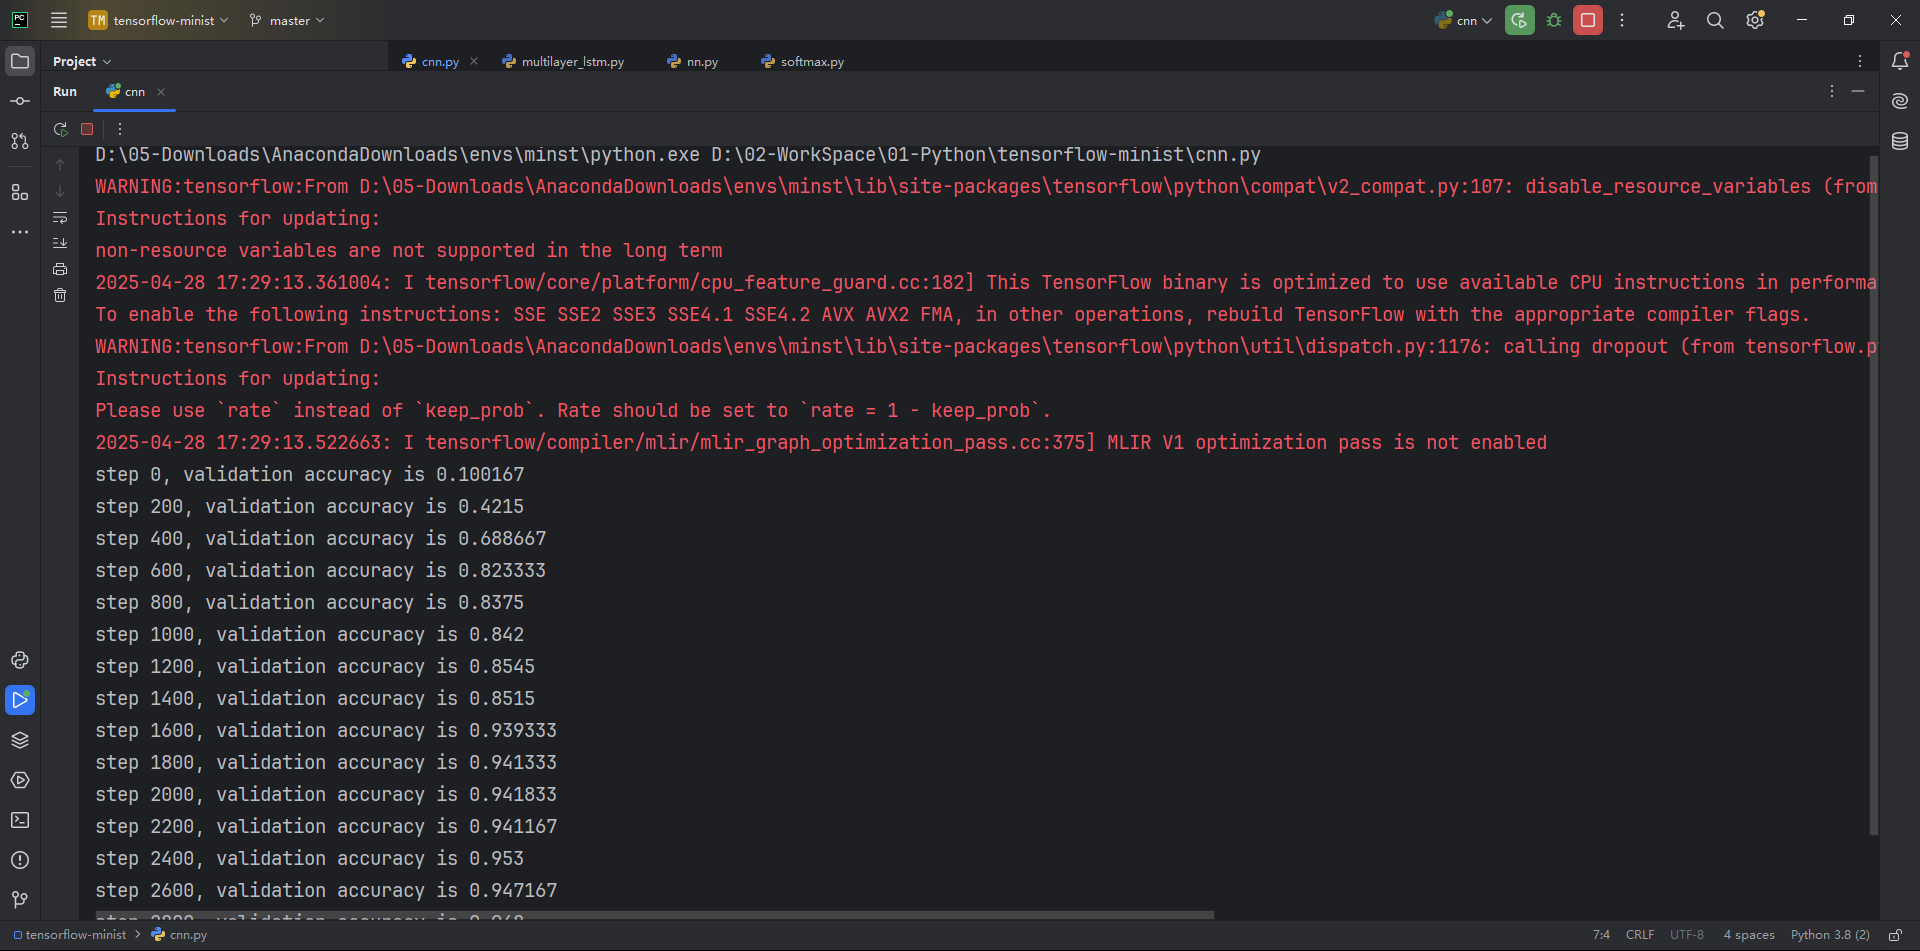The width and height of the screenshot is (1920, 951).
Task: Clear all console output with trash icon
Action: [x=60, y=295]
